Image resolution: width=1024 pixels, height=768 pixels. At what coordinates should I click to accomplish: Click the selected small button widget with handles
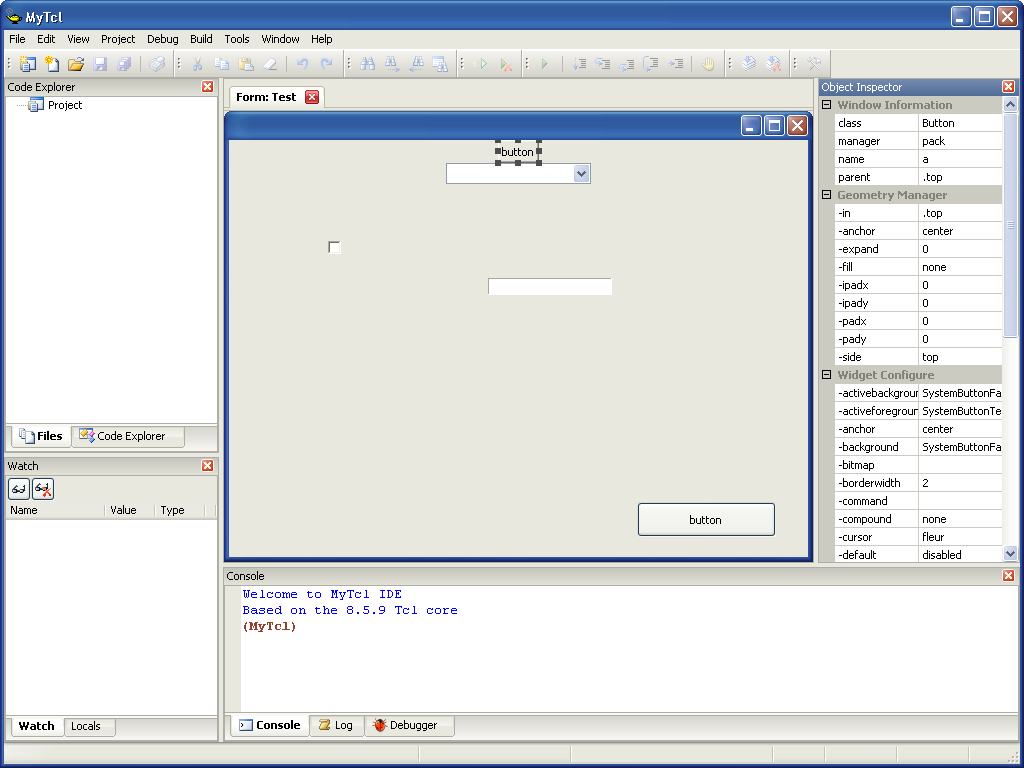[x=518, y=152]
